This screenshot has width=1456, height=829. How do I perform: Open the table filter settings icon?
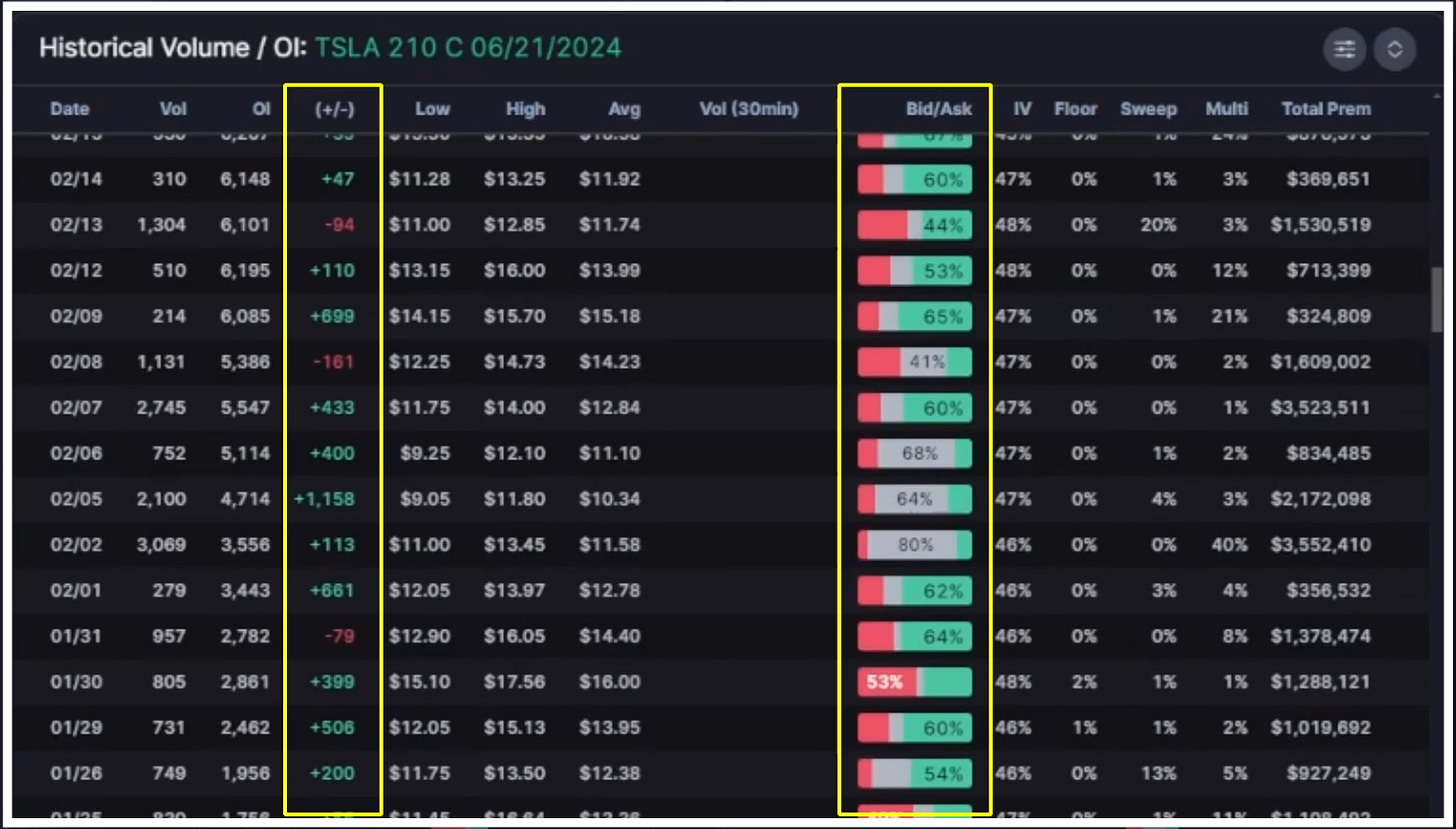pyautogui.click(x=1345, y=49)
